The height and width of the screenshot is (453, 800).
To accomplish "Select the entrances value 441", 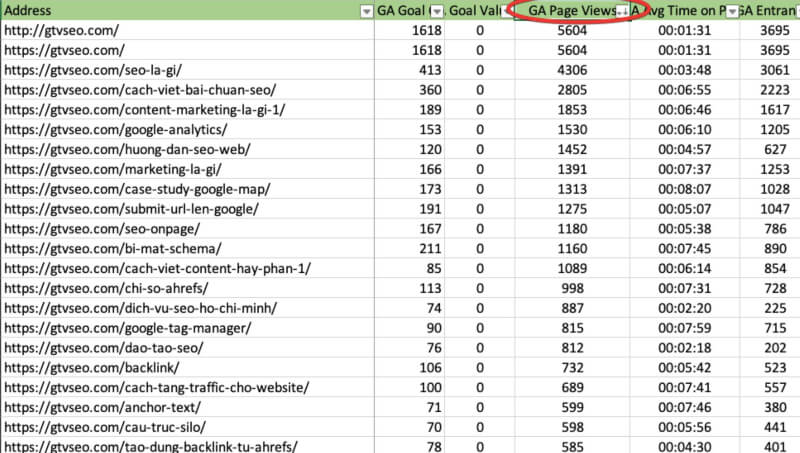I will 770,427.
